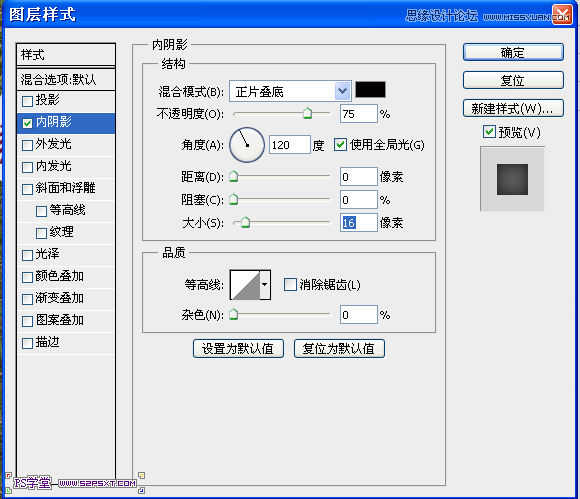
Task: Select the 斜面和浮雕 row label
Action: click(65, 188)
